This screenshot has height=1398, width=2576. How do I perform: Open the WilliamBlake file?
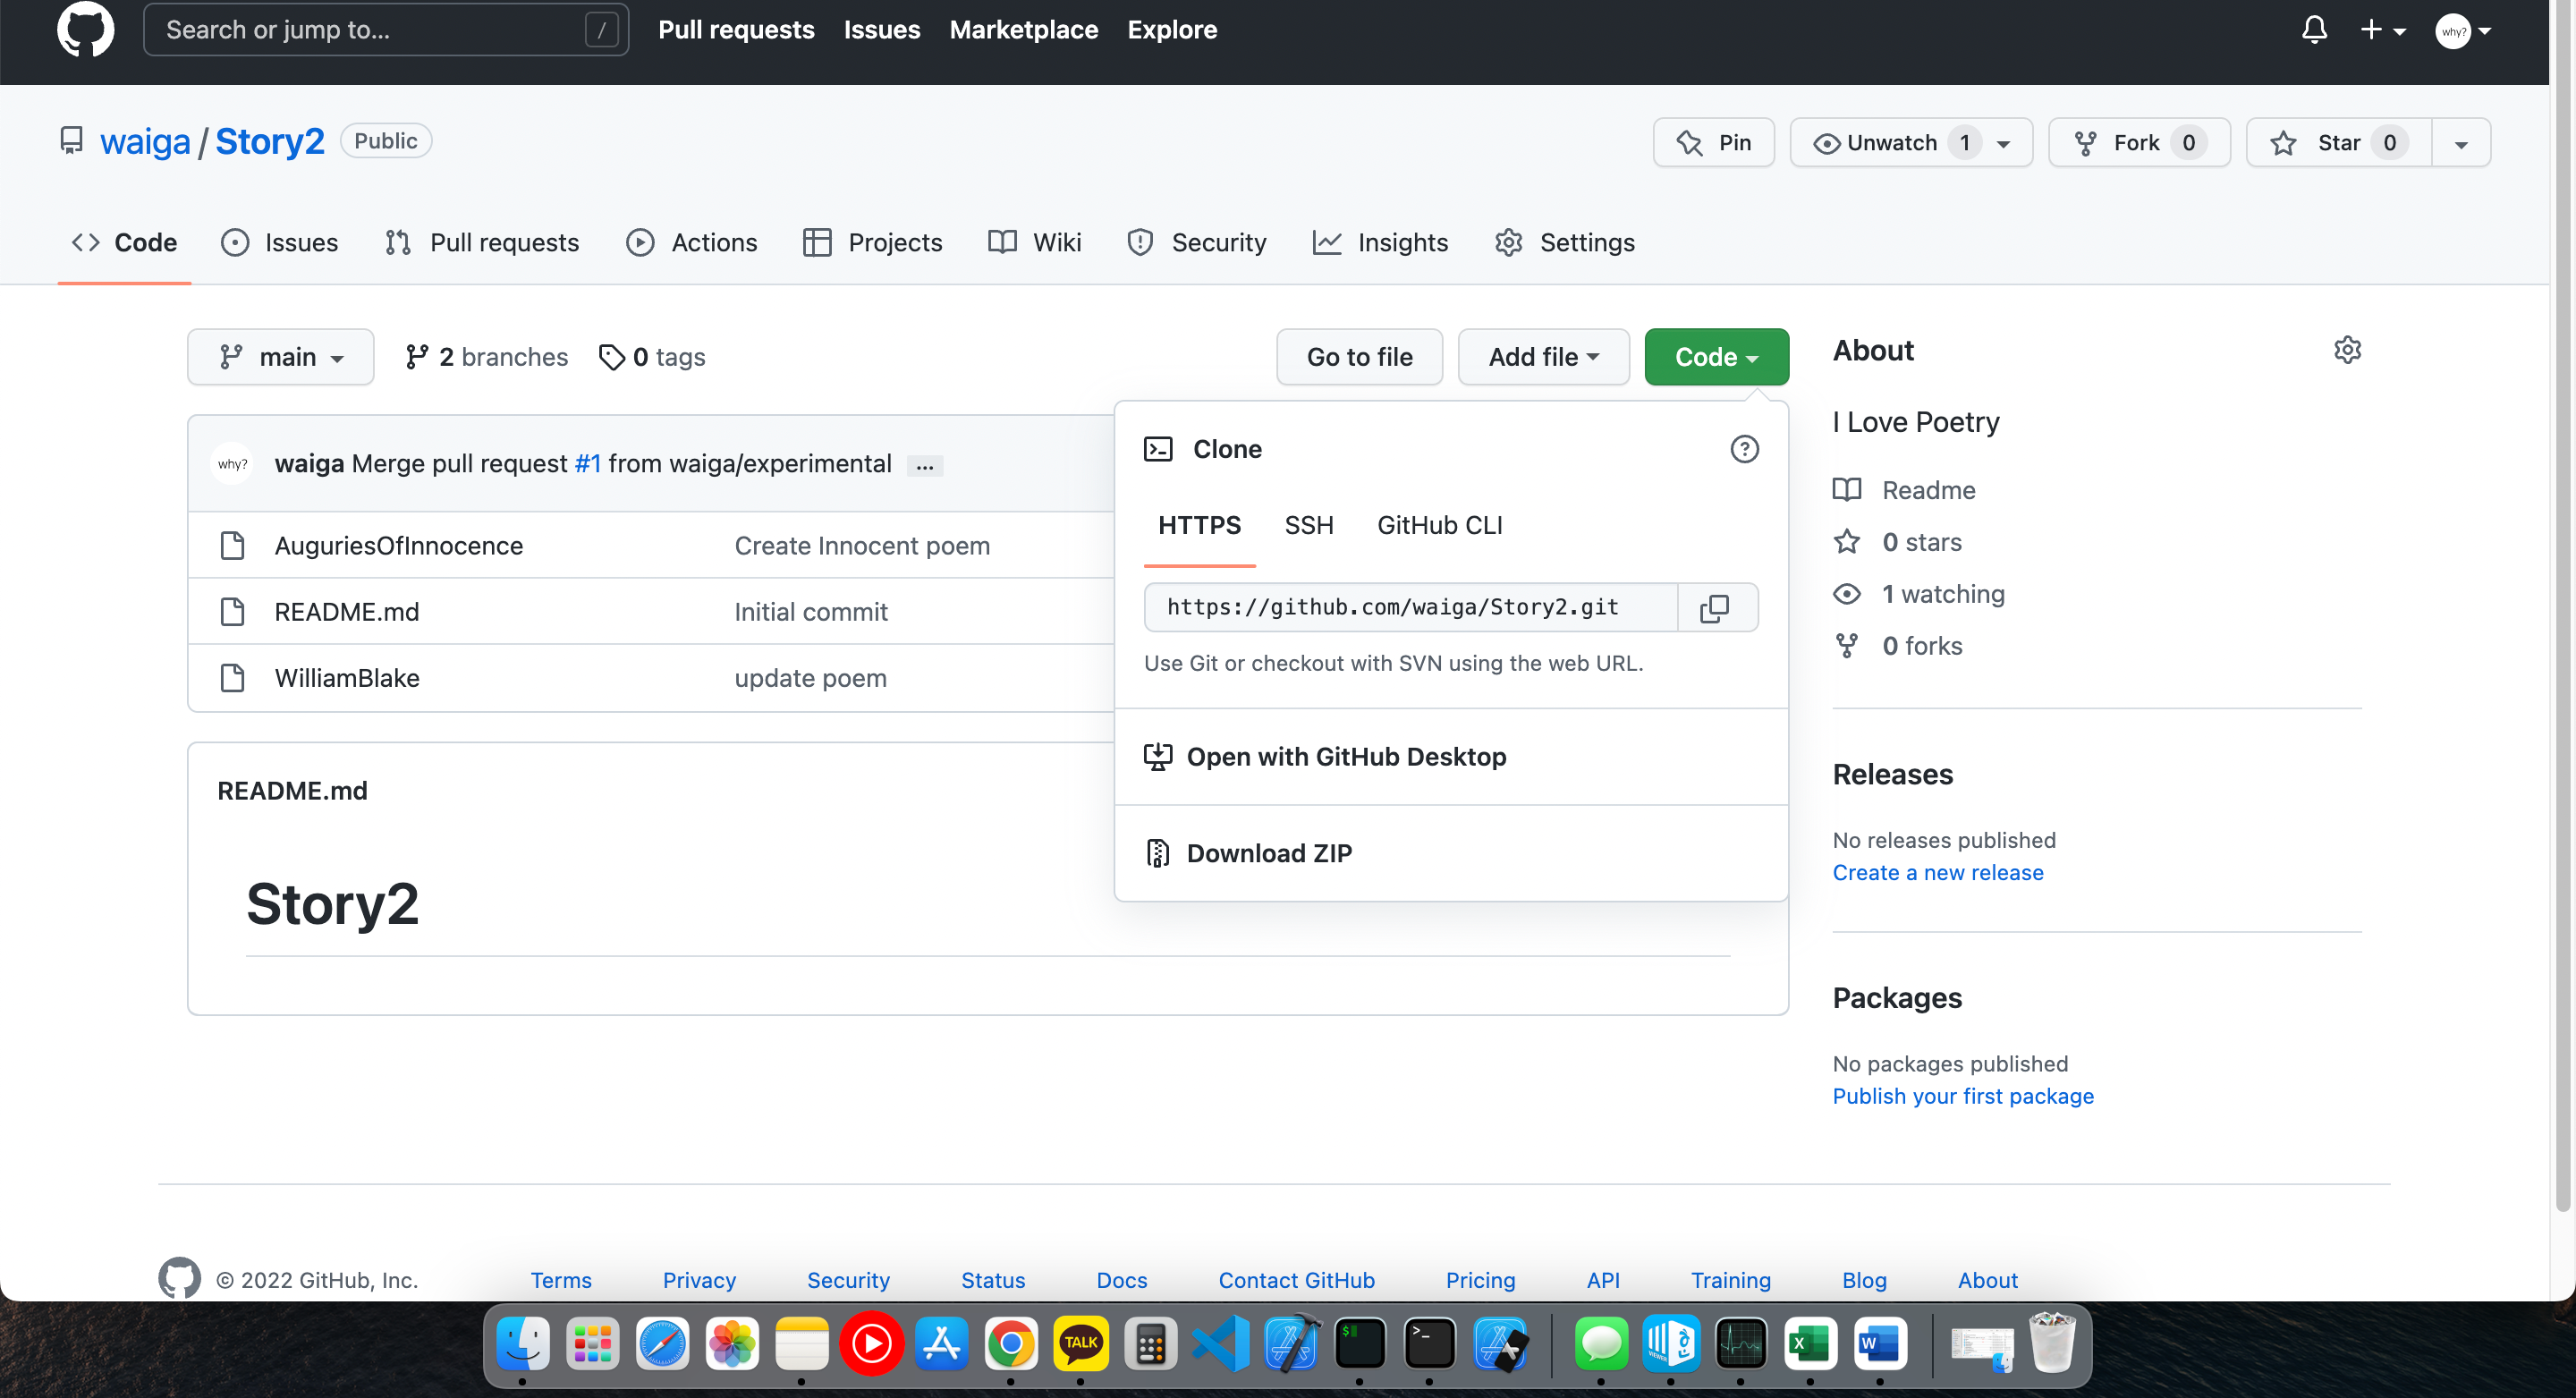pyautogui.click(x=347, y=678)
